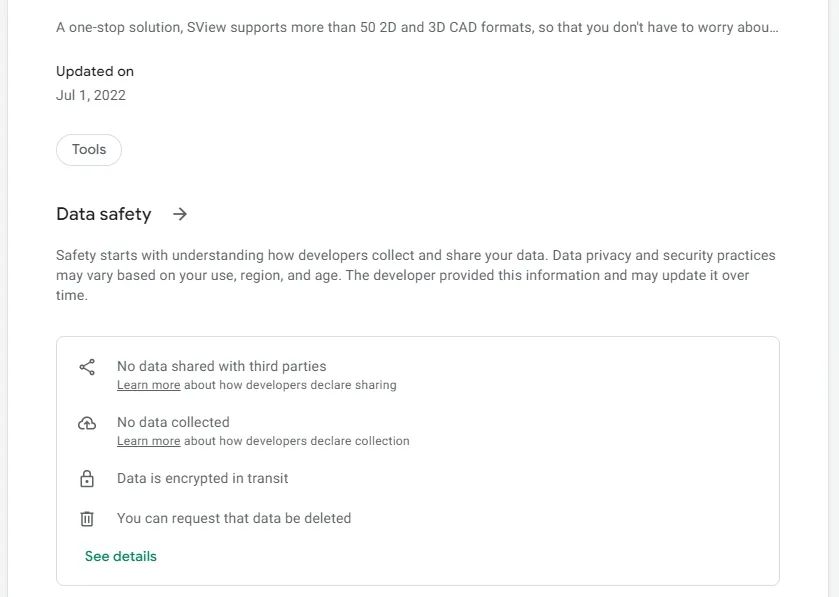Viewport: 839px width, 597px height.
Task: Click 'Data is encrypted in transit' text
Action: (x=202, y=479)
